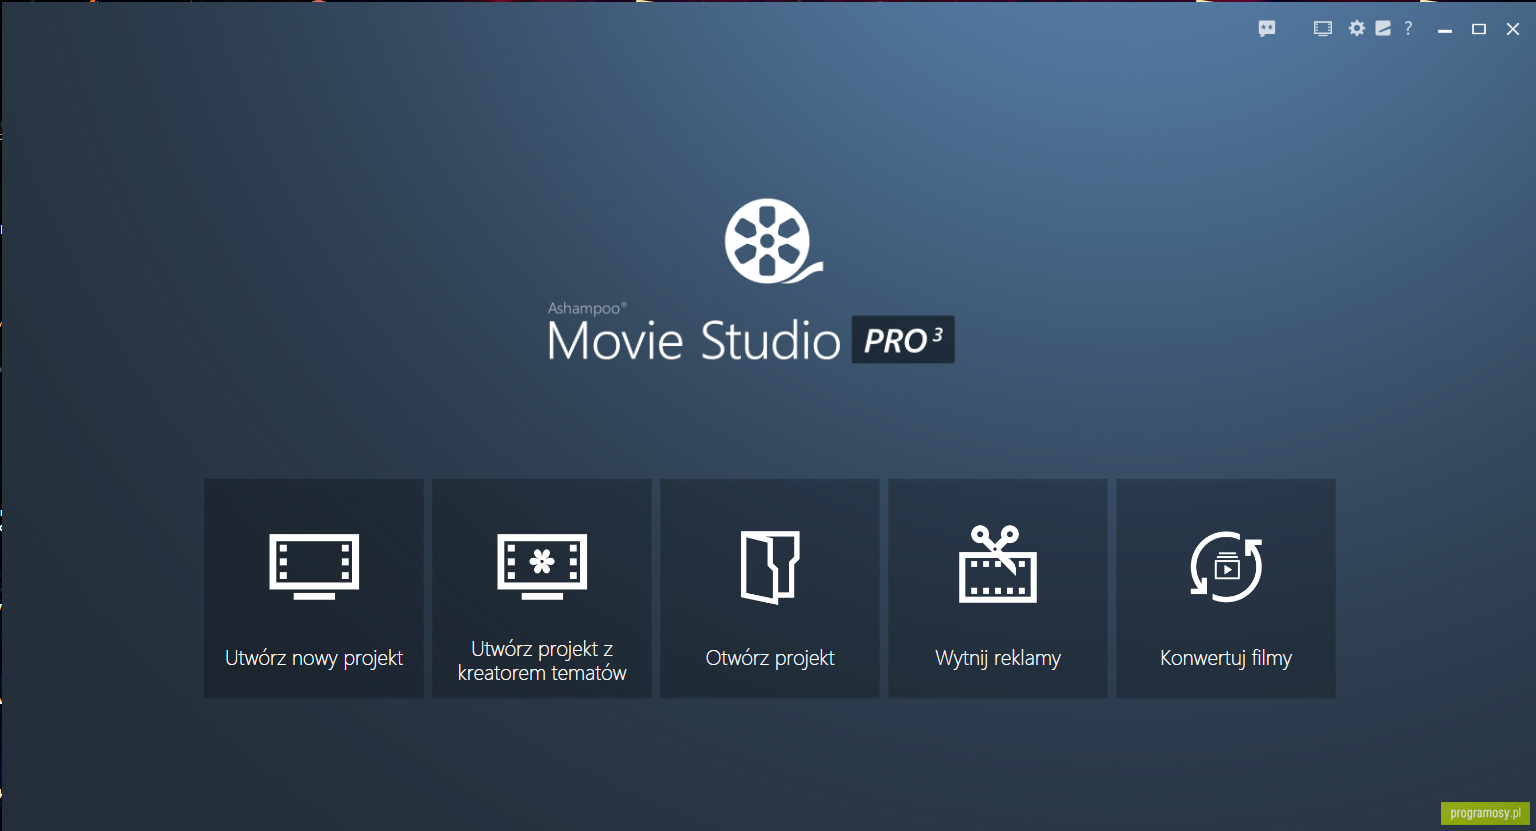This screenshot has height=831, width=1536.
Task: Maximize the Movie Studio window
Action: click(x=1479, y=29)
